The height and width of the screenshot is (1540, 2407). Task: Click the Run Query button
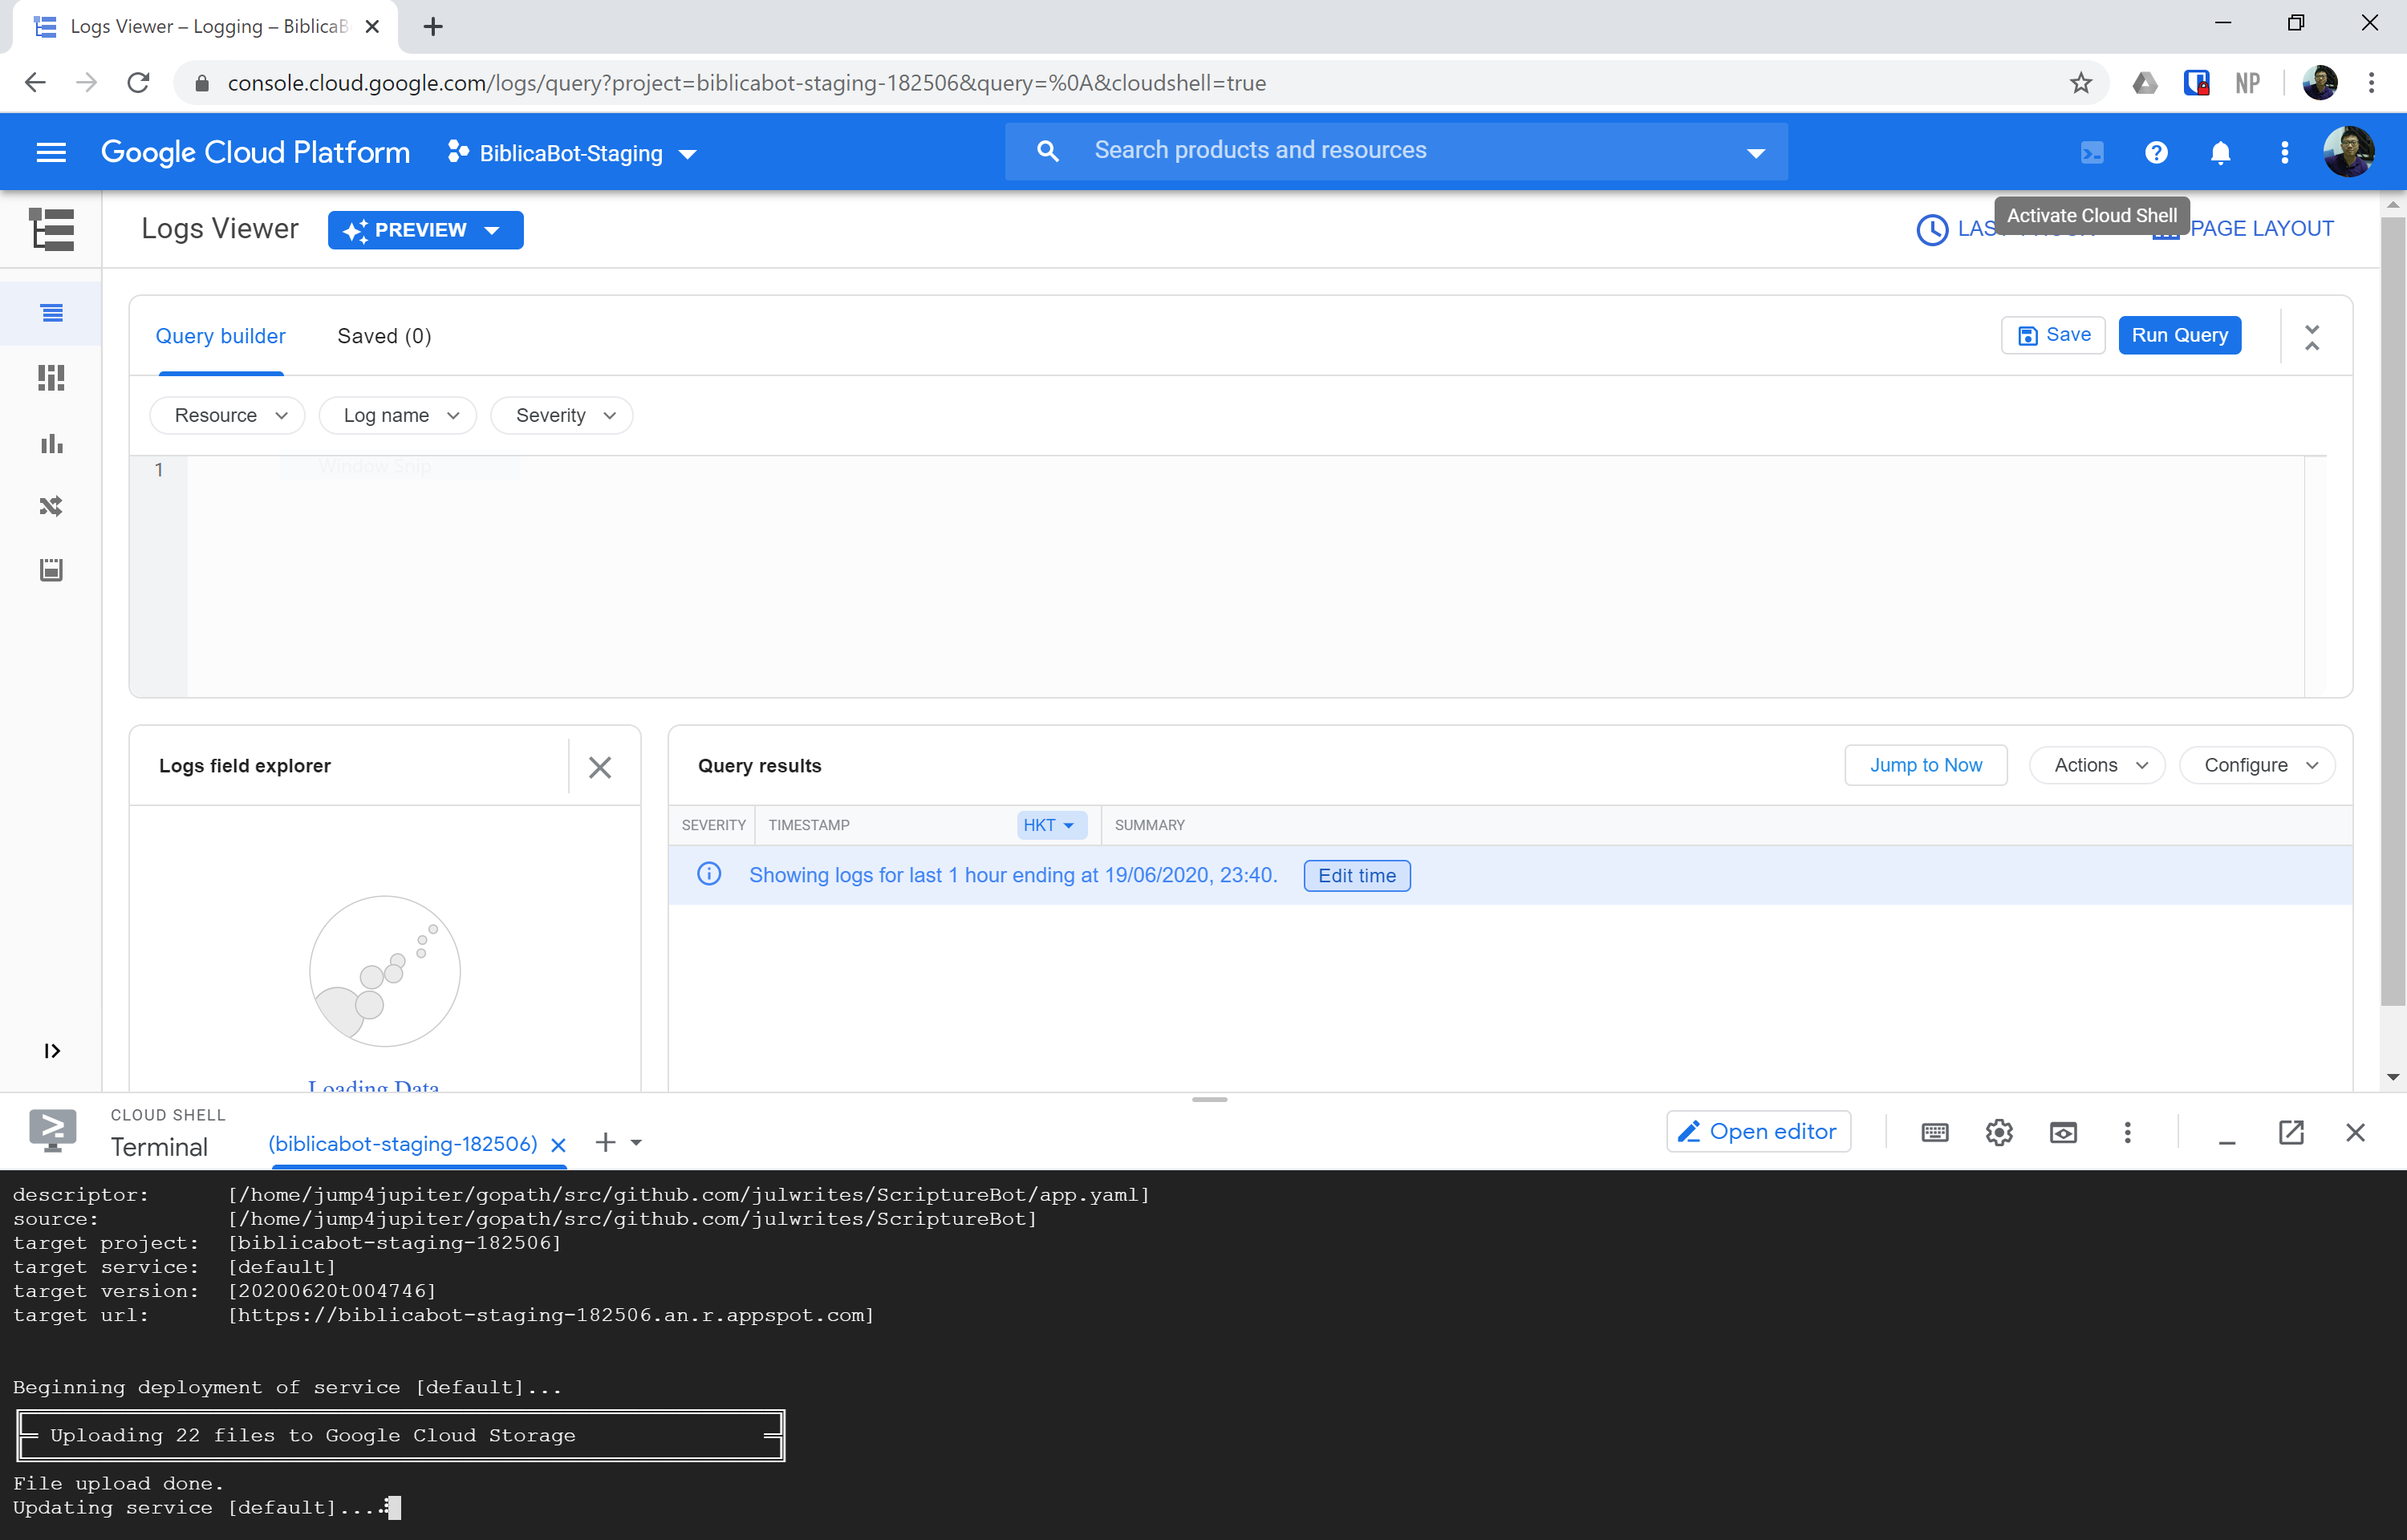point(2179,335)
